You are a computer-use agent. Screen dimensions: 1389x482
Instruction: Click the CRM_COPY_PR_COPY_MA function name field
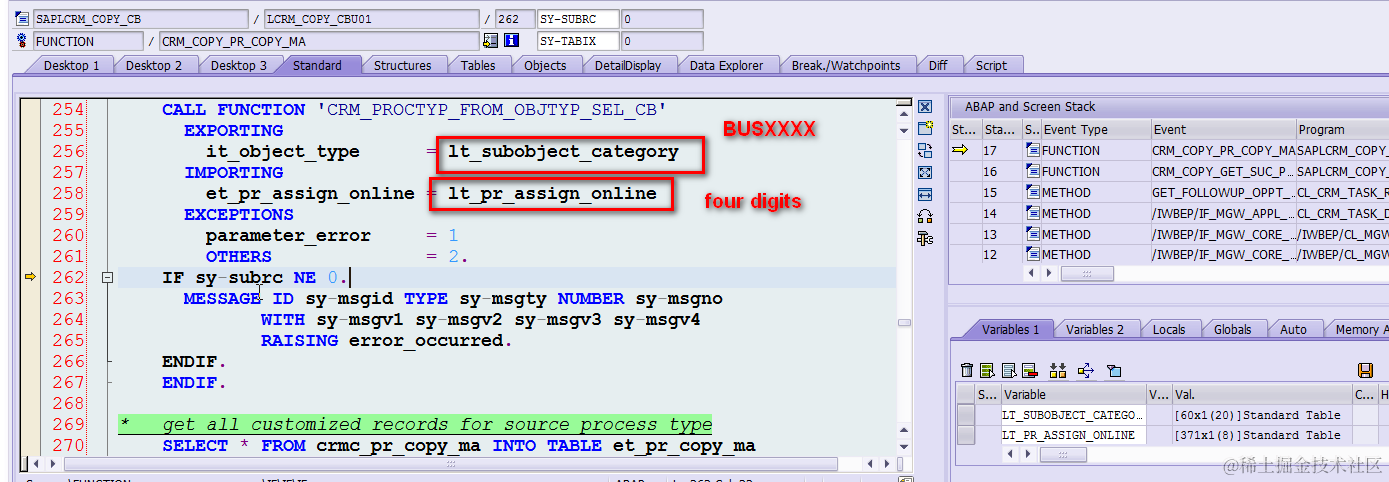coord(319,41)
